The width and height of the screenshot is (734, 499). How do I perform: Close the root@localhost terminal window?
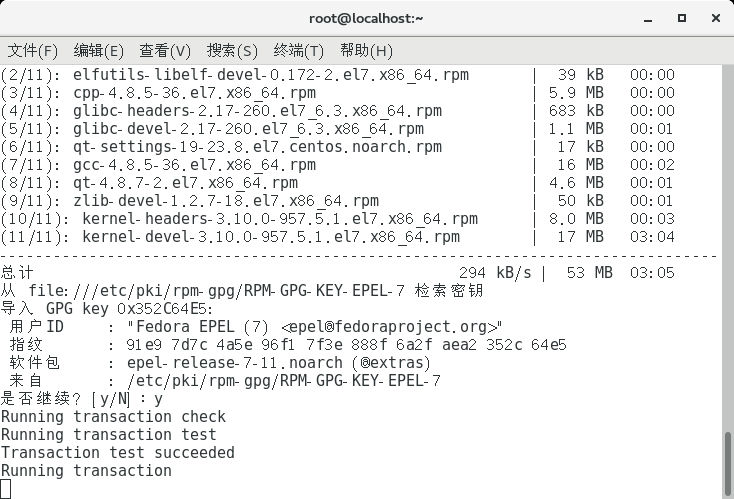click(716, 18)
